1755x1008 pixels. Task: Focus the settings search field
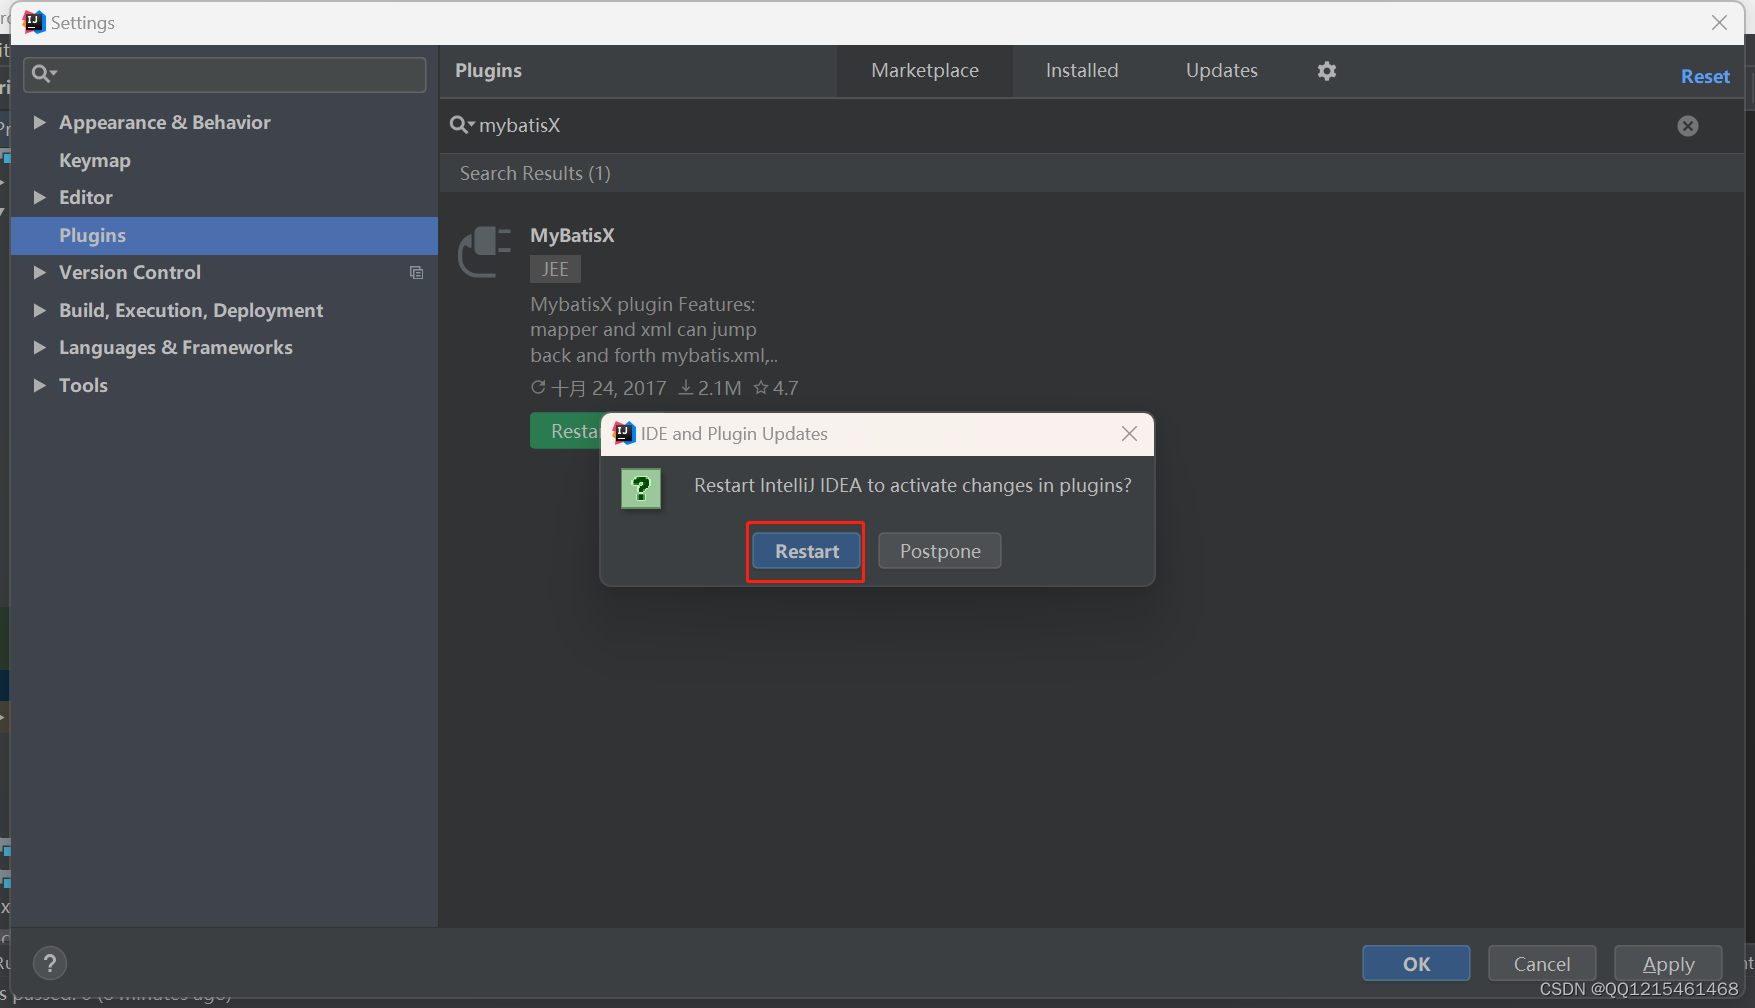coord(225,74)
